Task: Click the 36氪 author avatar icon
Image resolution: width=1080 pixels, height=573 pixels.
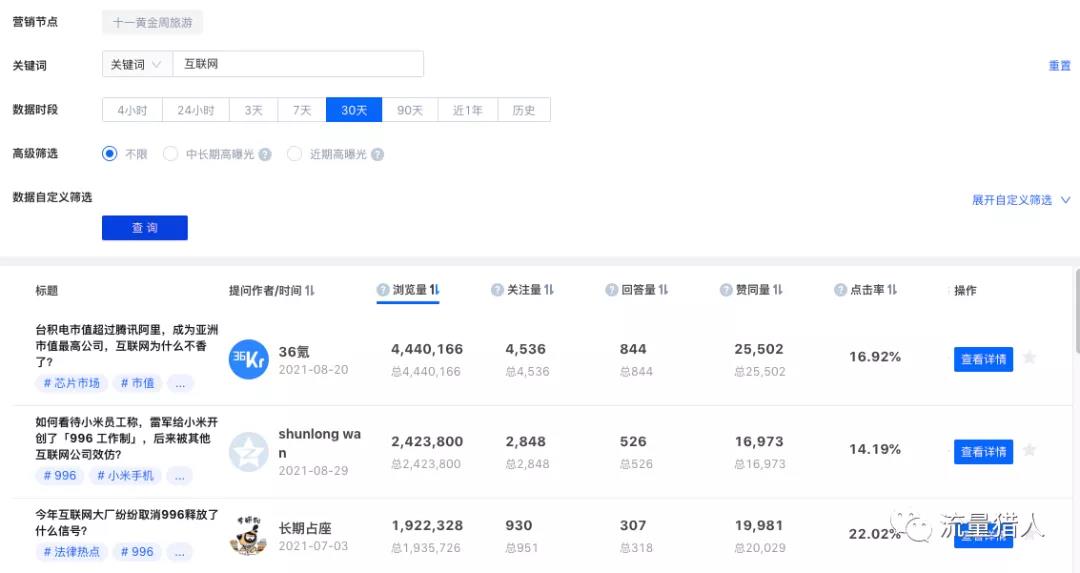Action: [248, 360]
